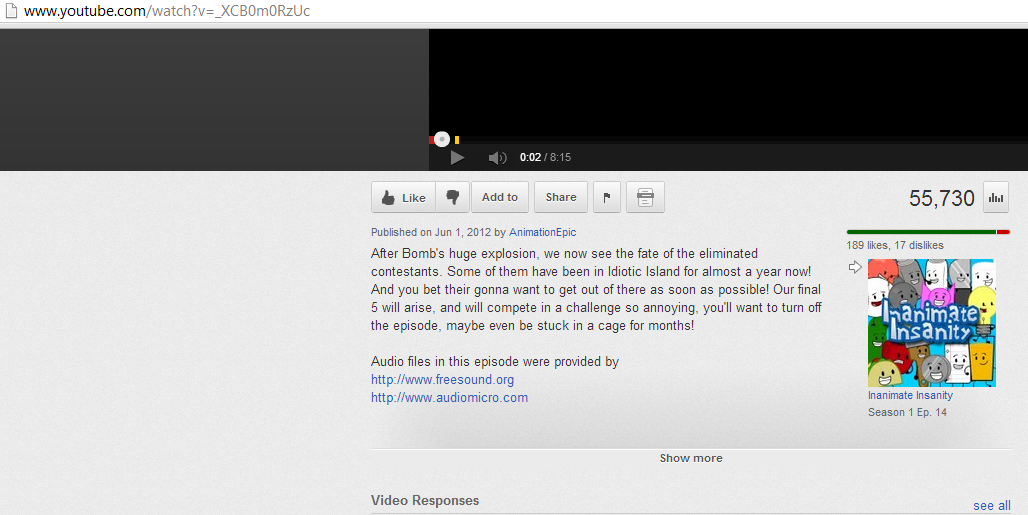See all video responses
This screenshot has width=1028, height=515.
[x=992, y=505]
